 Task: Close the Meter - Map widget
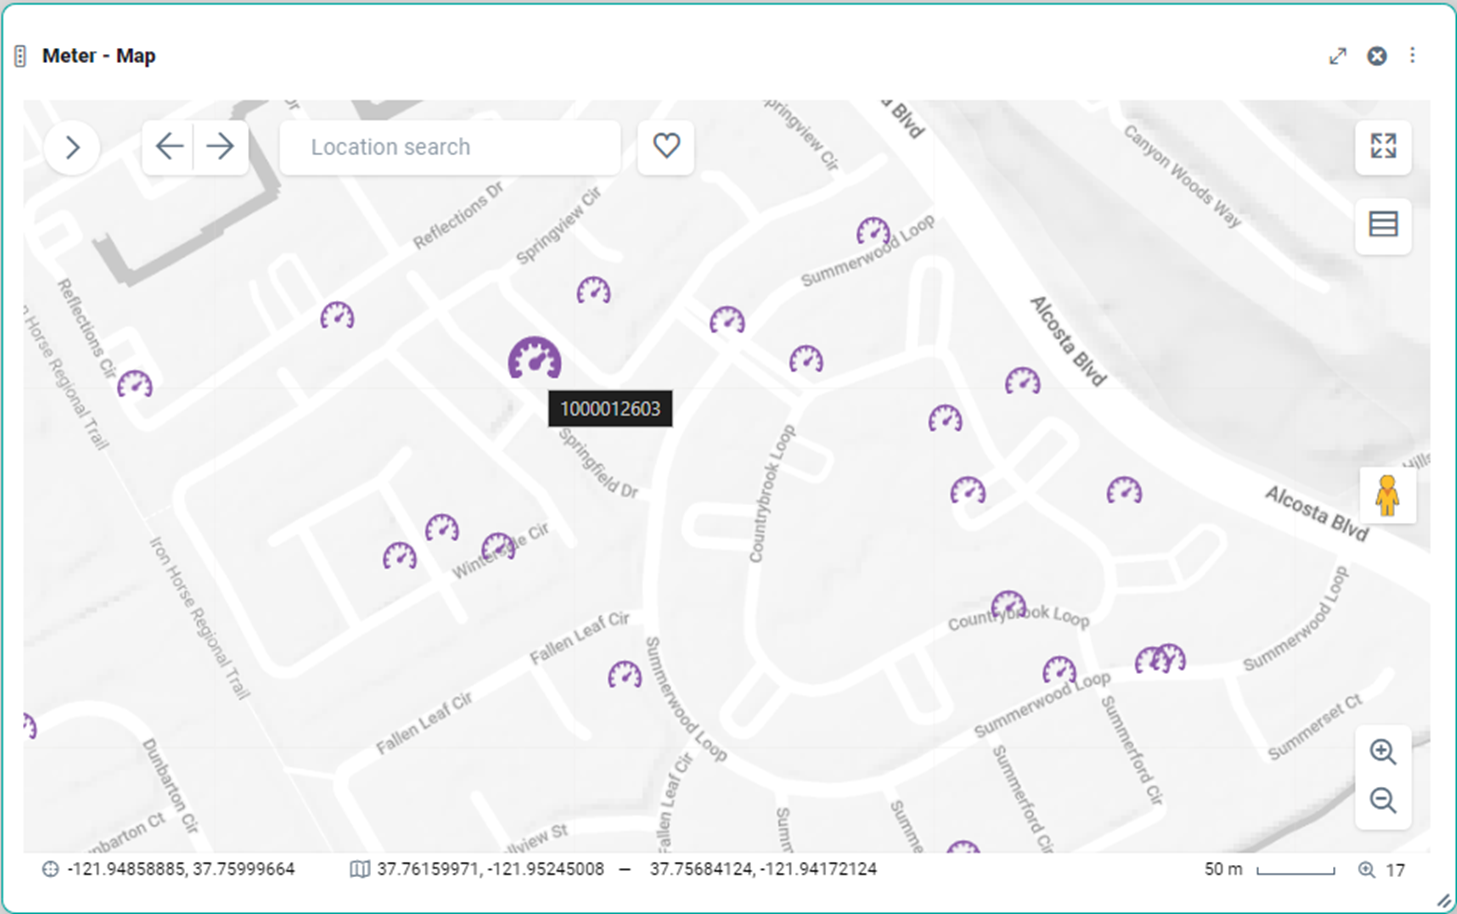click(x=1377, y=56)
